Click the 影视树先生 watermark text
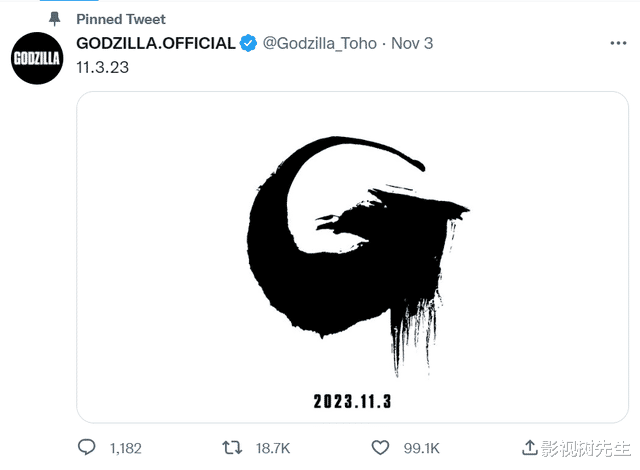The height and width of the screenshot is (470, 640). tap(585, 447)
